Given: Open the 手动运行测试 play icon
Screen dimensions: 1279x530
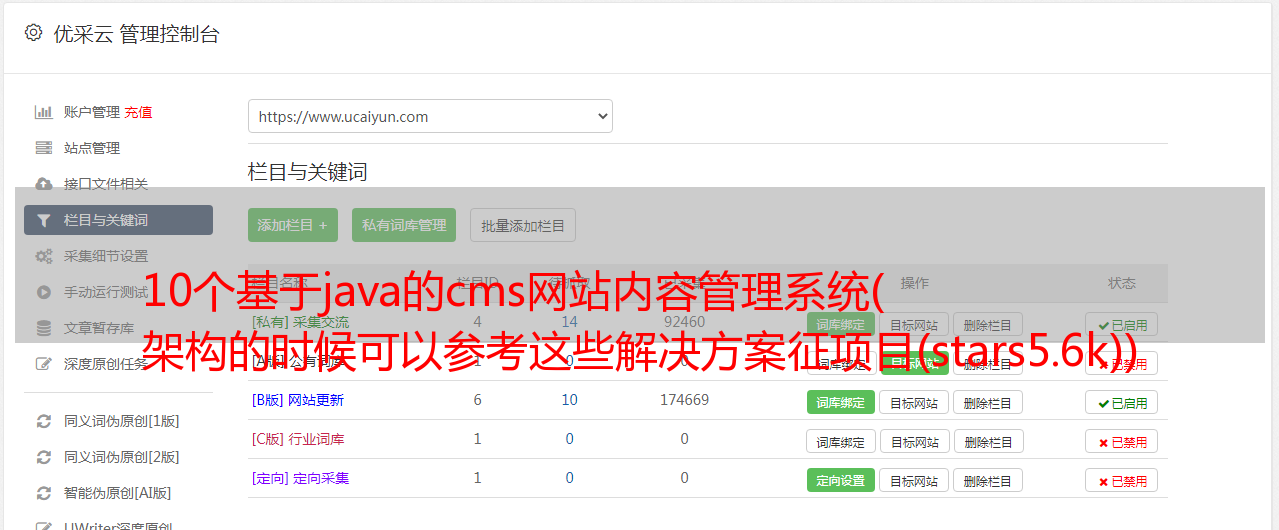Looking at the screenshot, I should pos(44,292).
